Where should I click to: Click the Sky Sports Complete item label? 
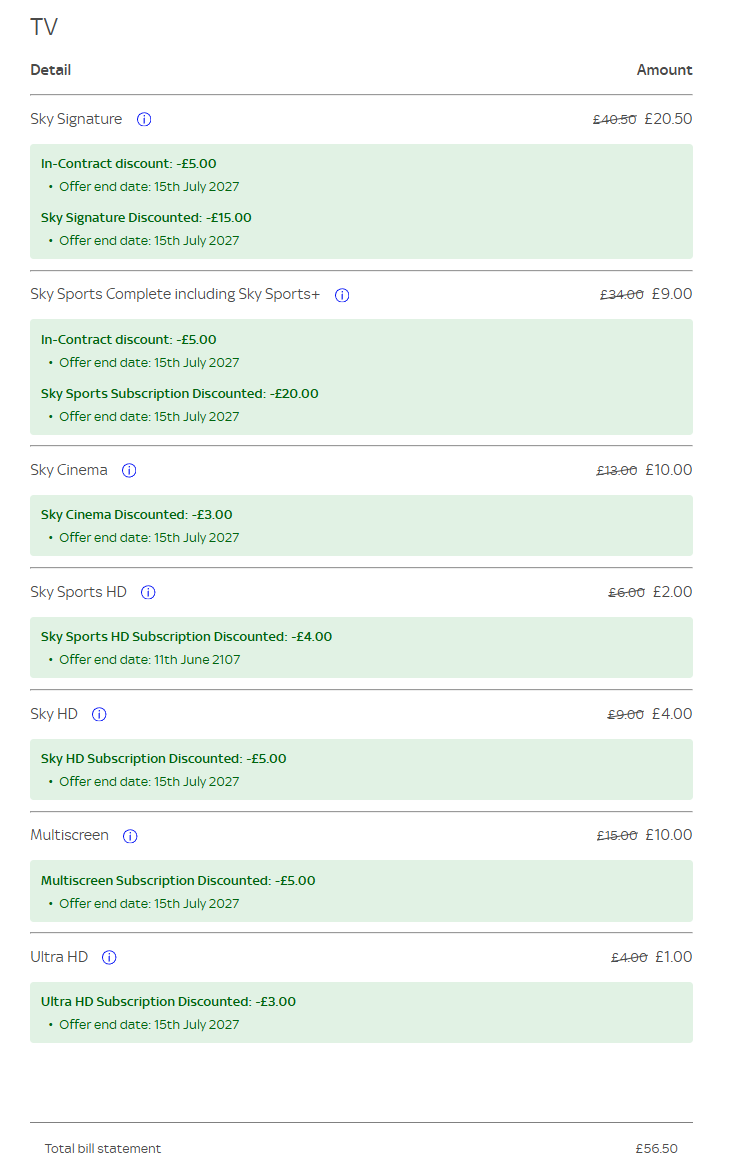point(175,294)
